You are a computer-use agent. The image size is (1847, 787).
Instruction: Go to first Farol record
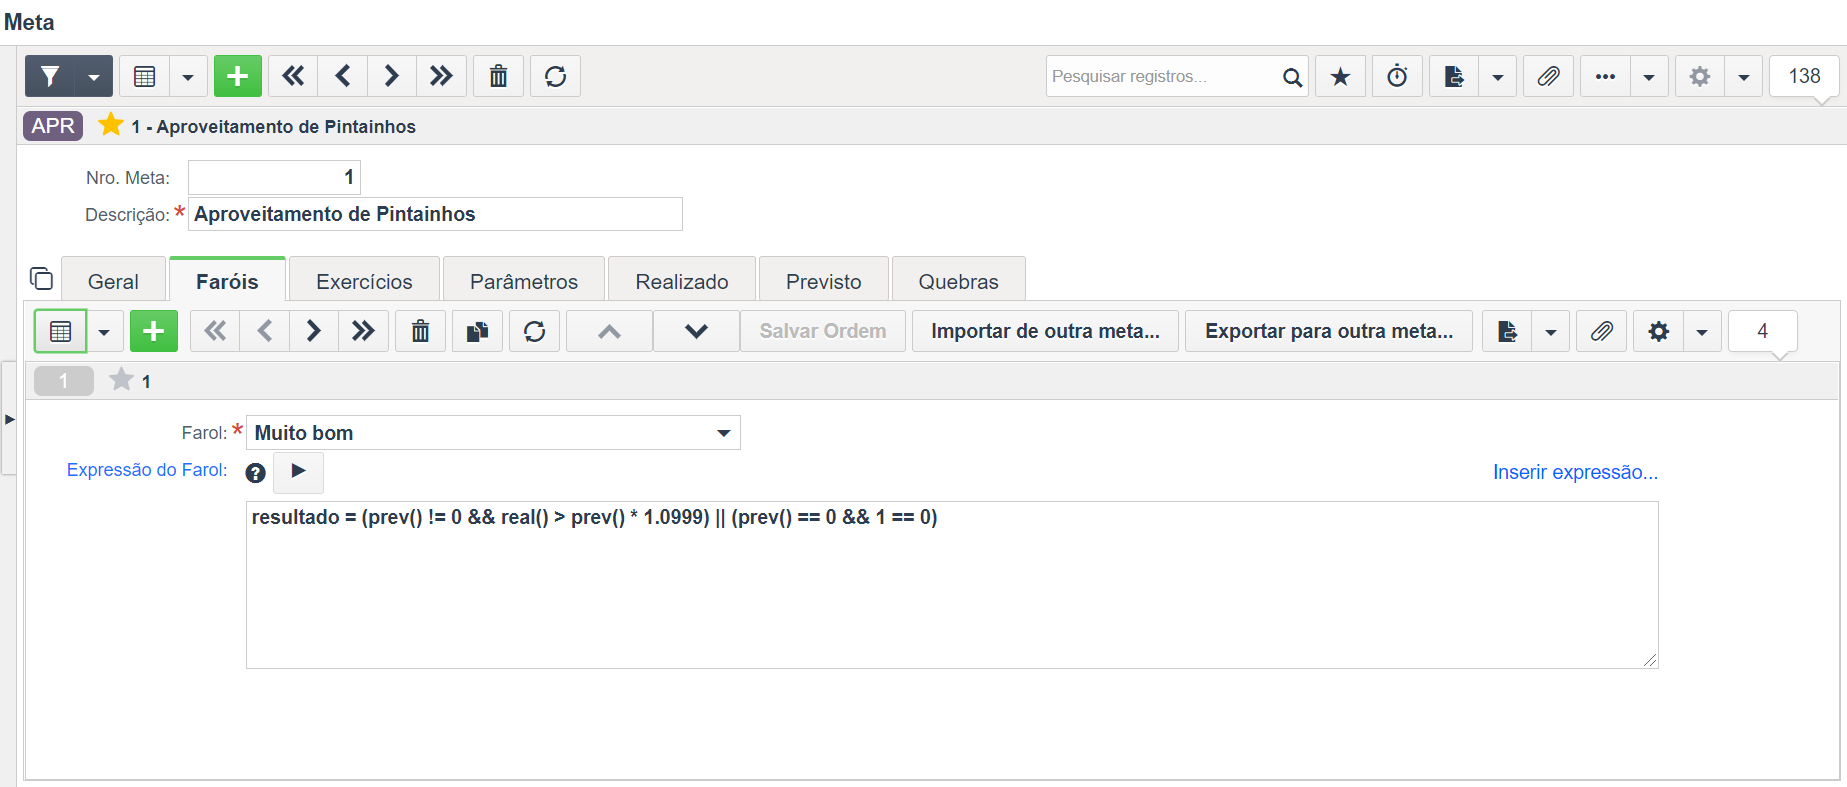click(215, 331)
